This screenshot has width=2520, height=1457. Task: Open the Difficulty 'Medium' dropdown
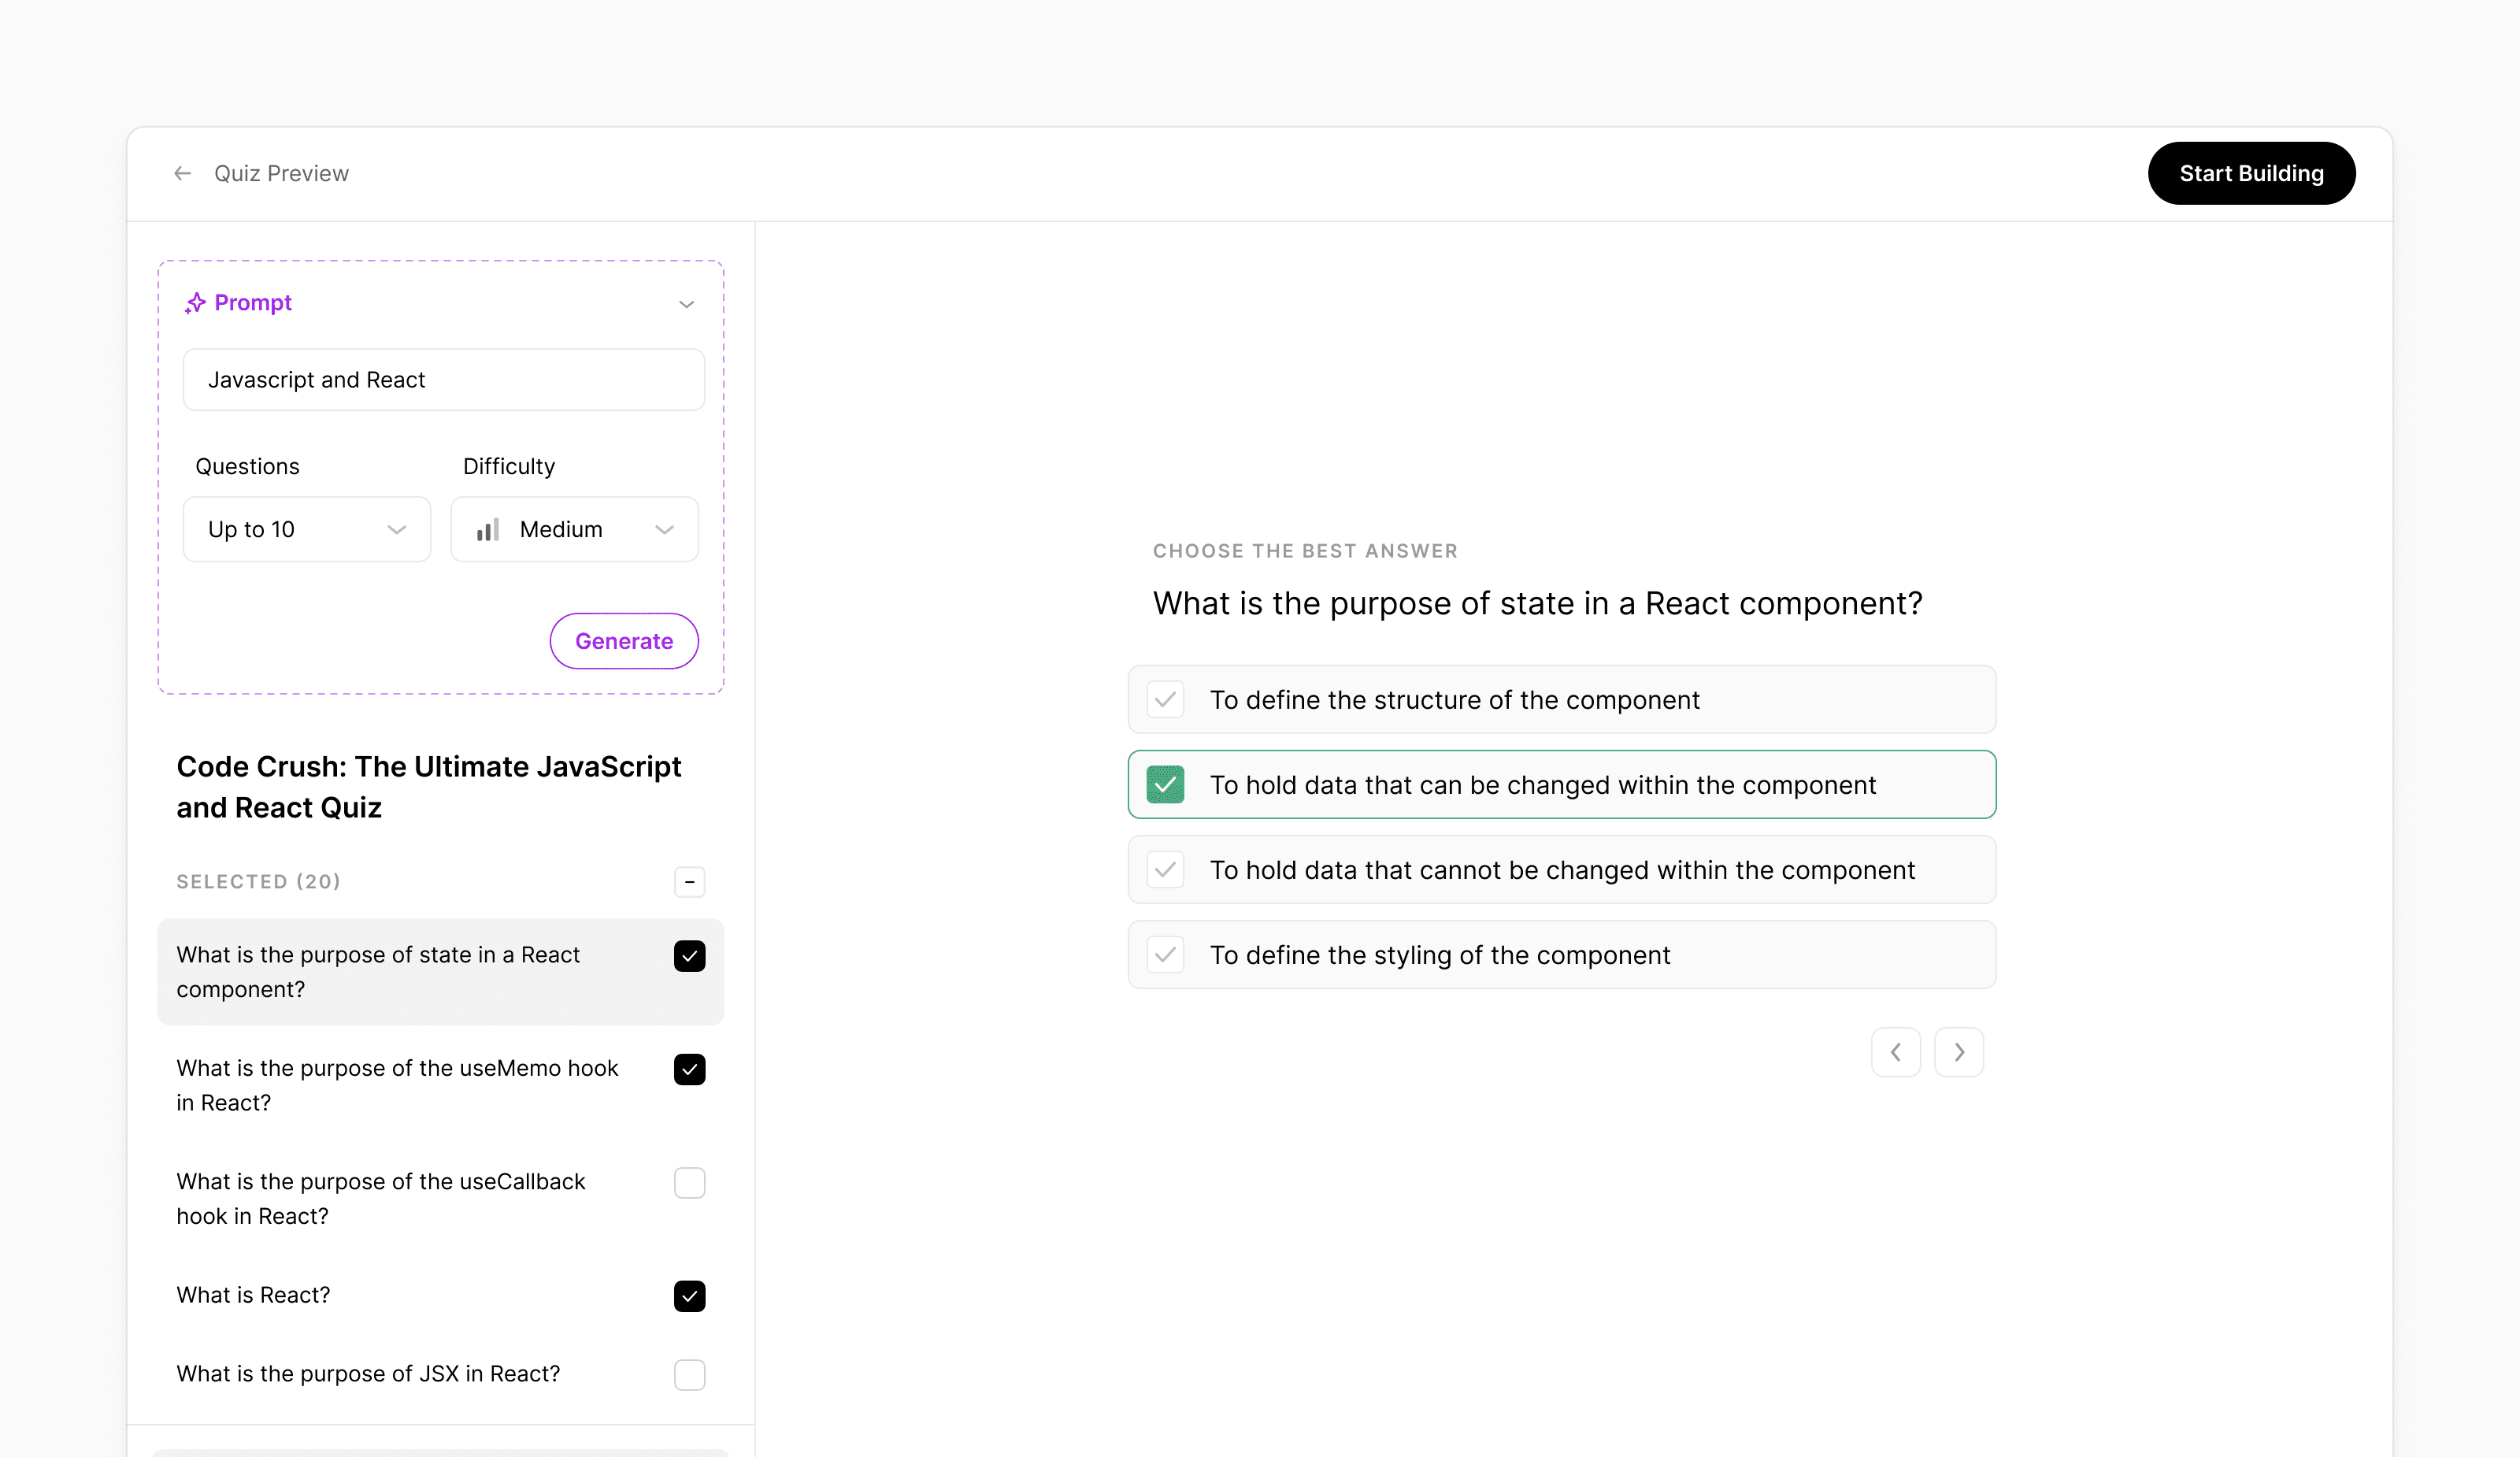574,529
